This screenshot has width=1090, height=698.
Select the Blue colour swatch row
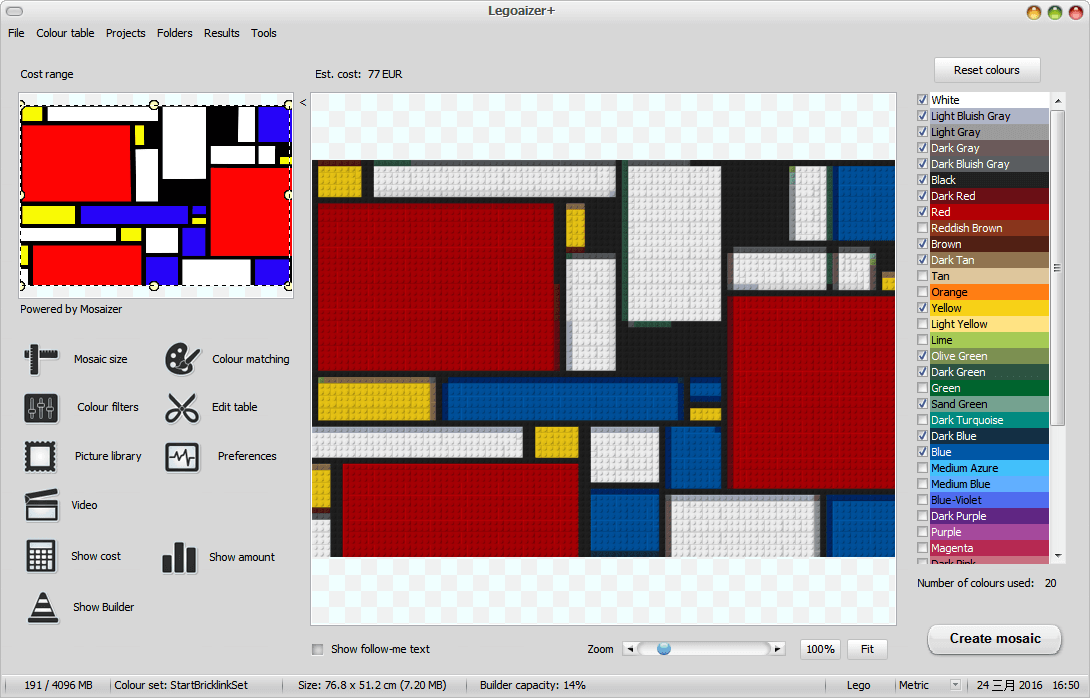click(x=989, y=452)
